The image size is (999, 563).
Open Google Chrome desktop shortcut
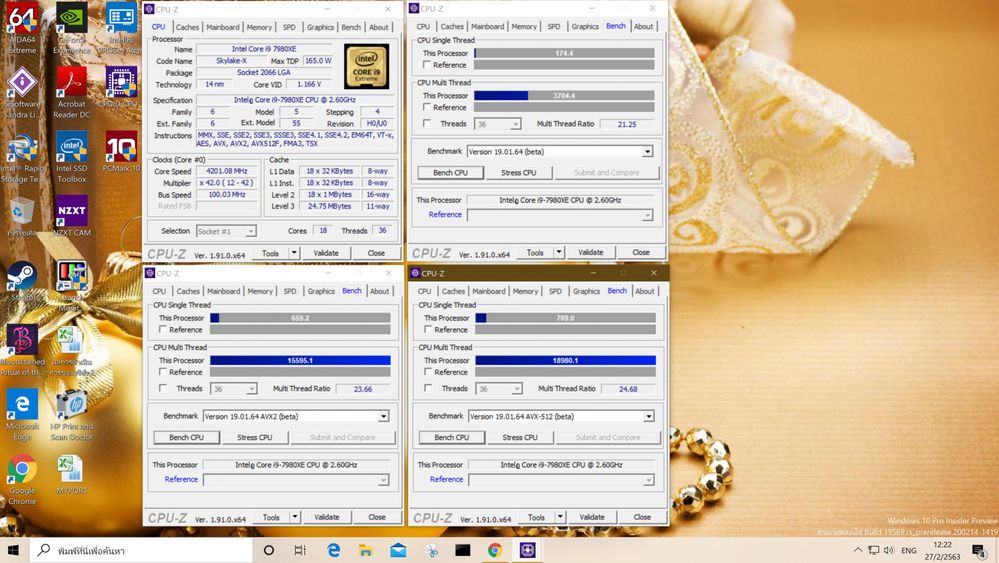(22, 480)
